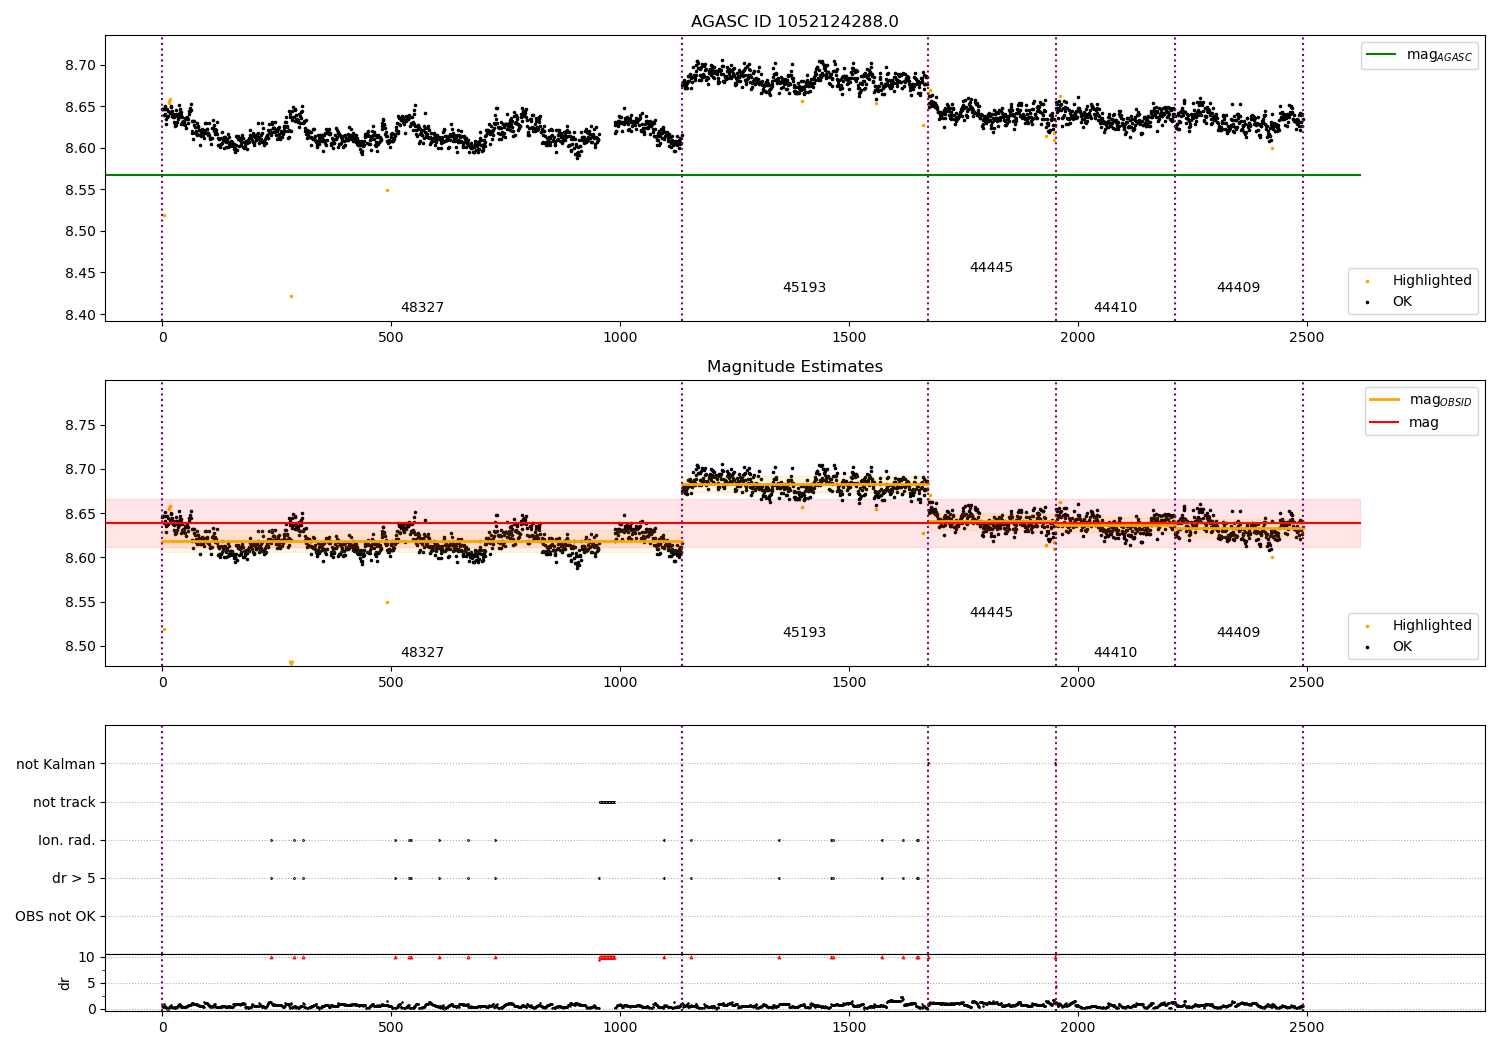Click y-tick 8.50 in Magnitude Estimates plot
The width and height of the screenshot is (1500, 1050).
point(82,647)
